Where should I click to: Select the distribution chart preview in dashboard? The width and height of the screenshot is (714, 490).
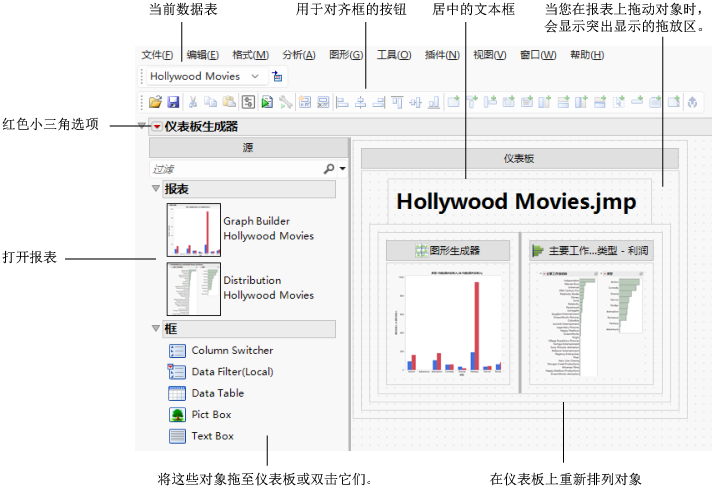(592, 324)
